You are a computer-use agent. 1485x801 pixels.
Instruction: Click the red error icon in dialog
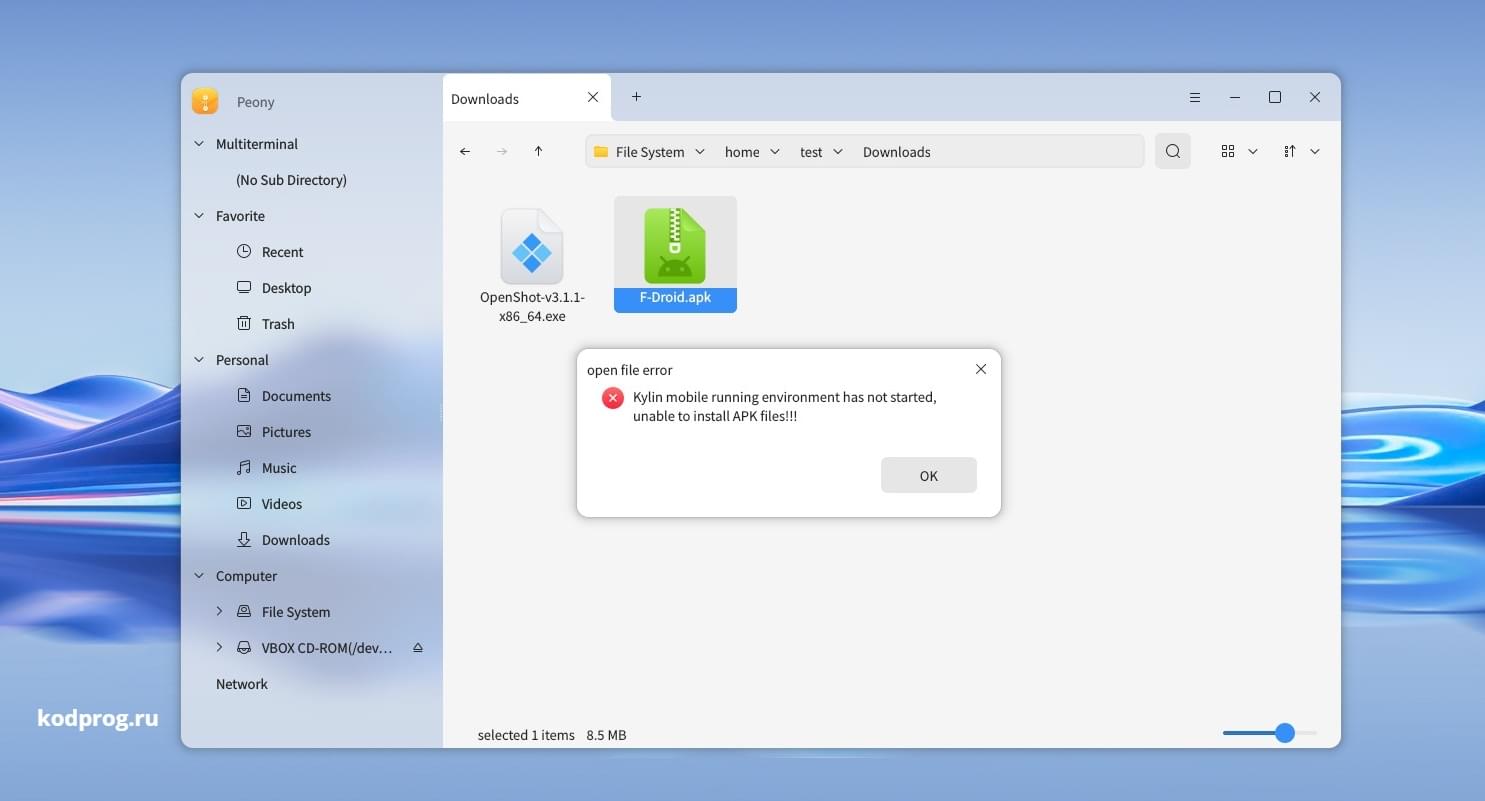[613, 398]
